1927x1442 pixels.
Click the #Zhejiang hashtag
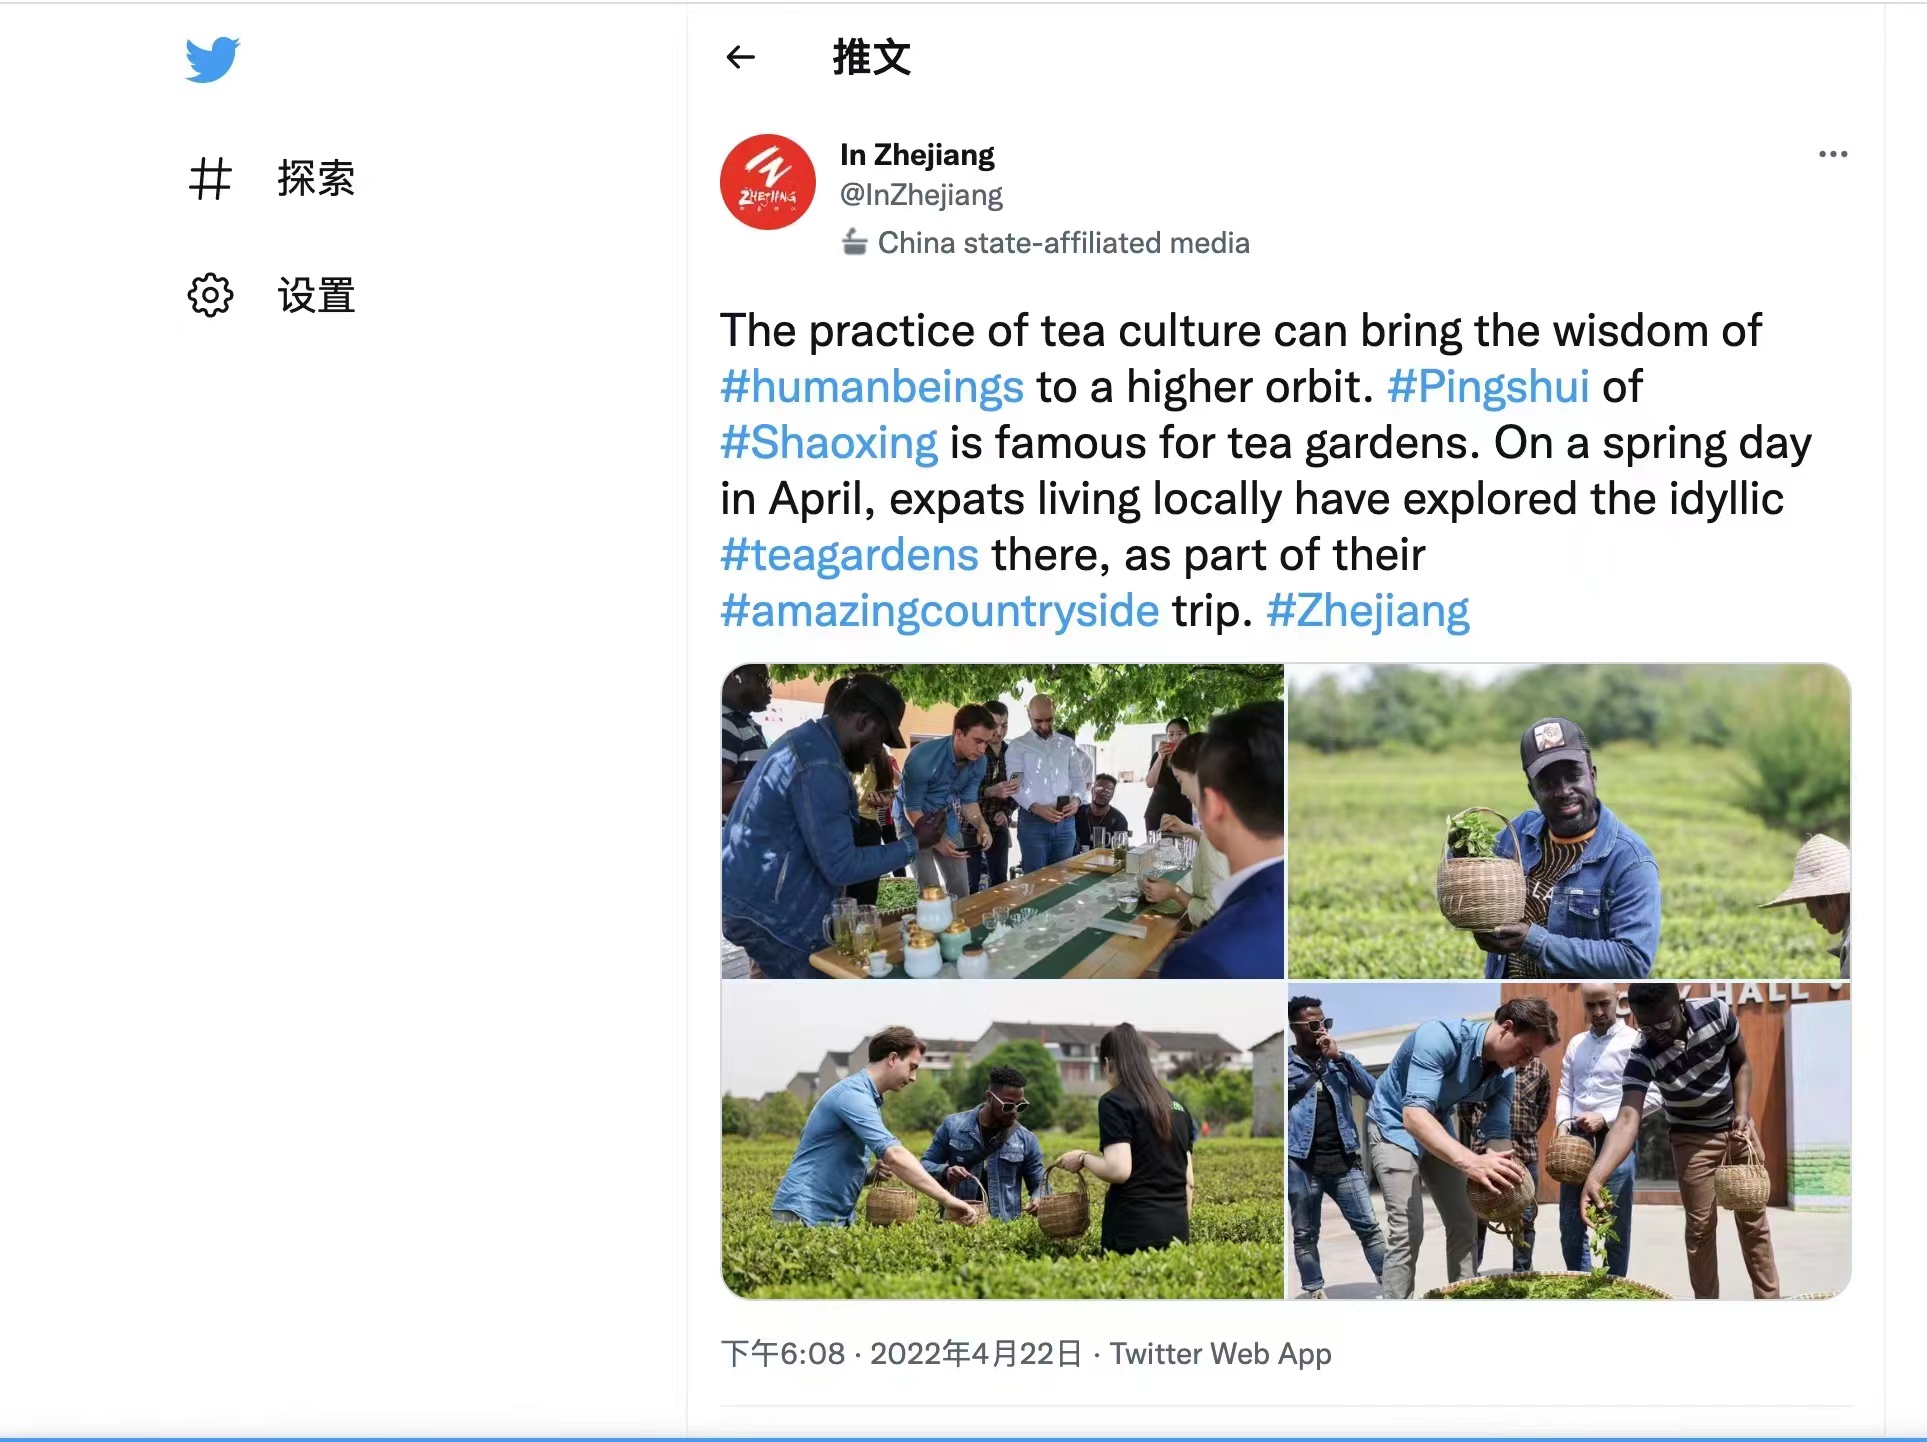click(x=1368, y=611)
